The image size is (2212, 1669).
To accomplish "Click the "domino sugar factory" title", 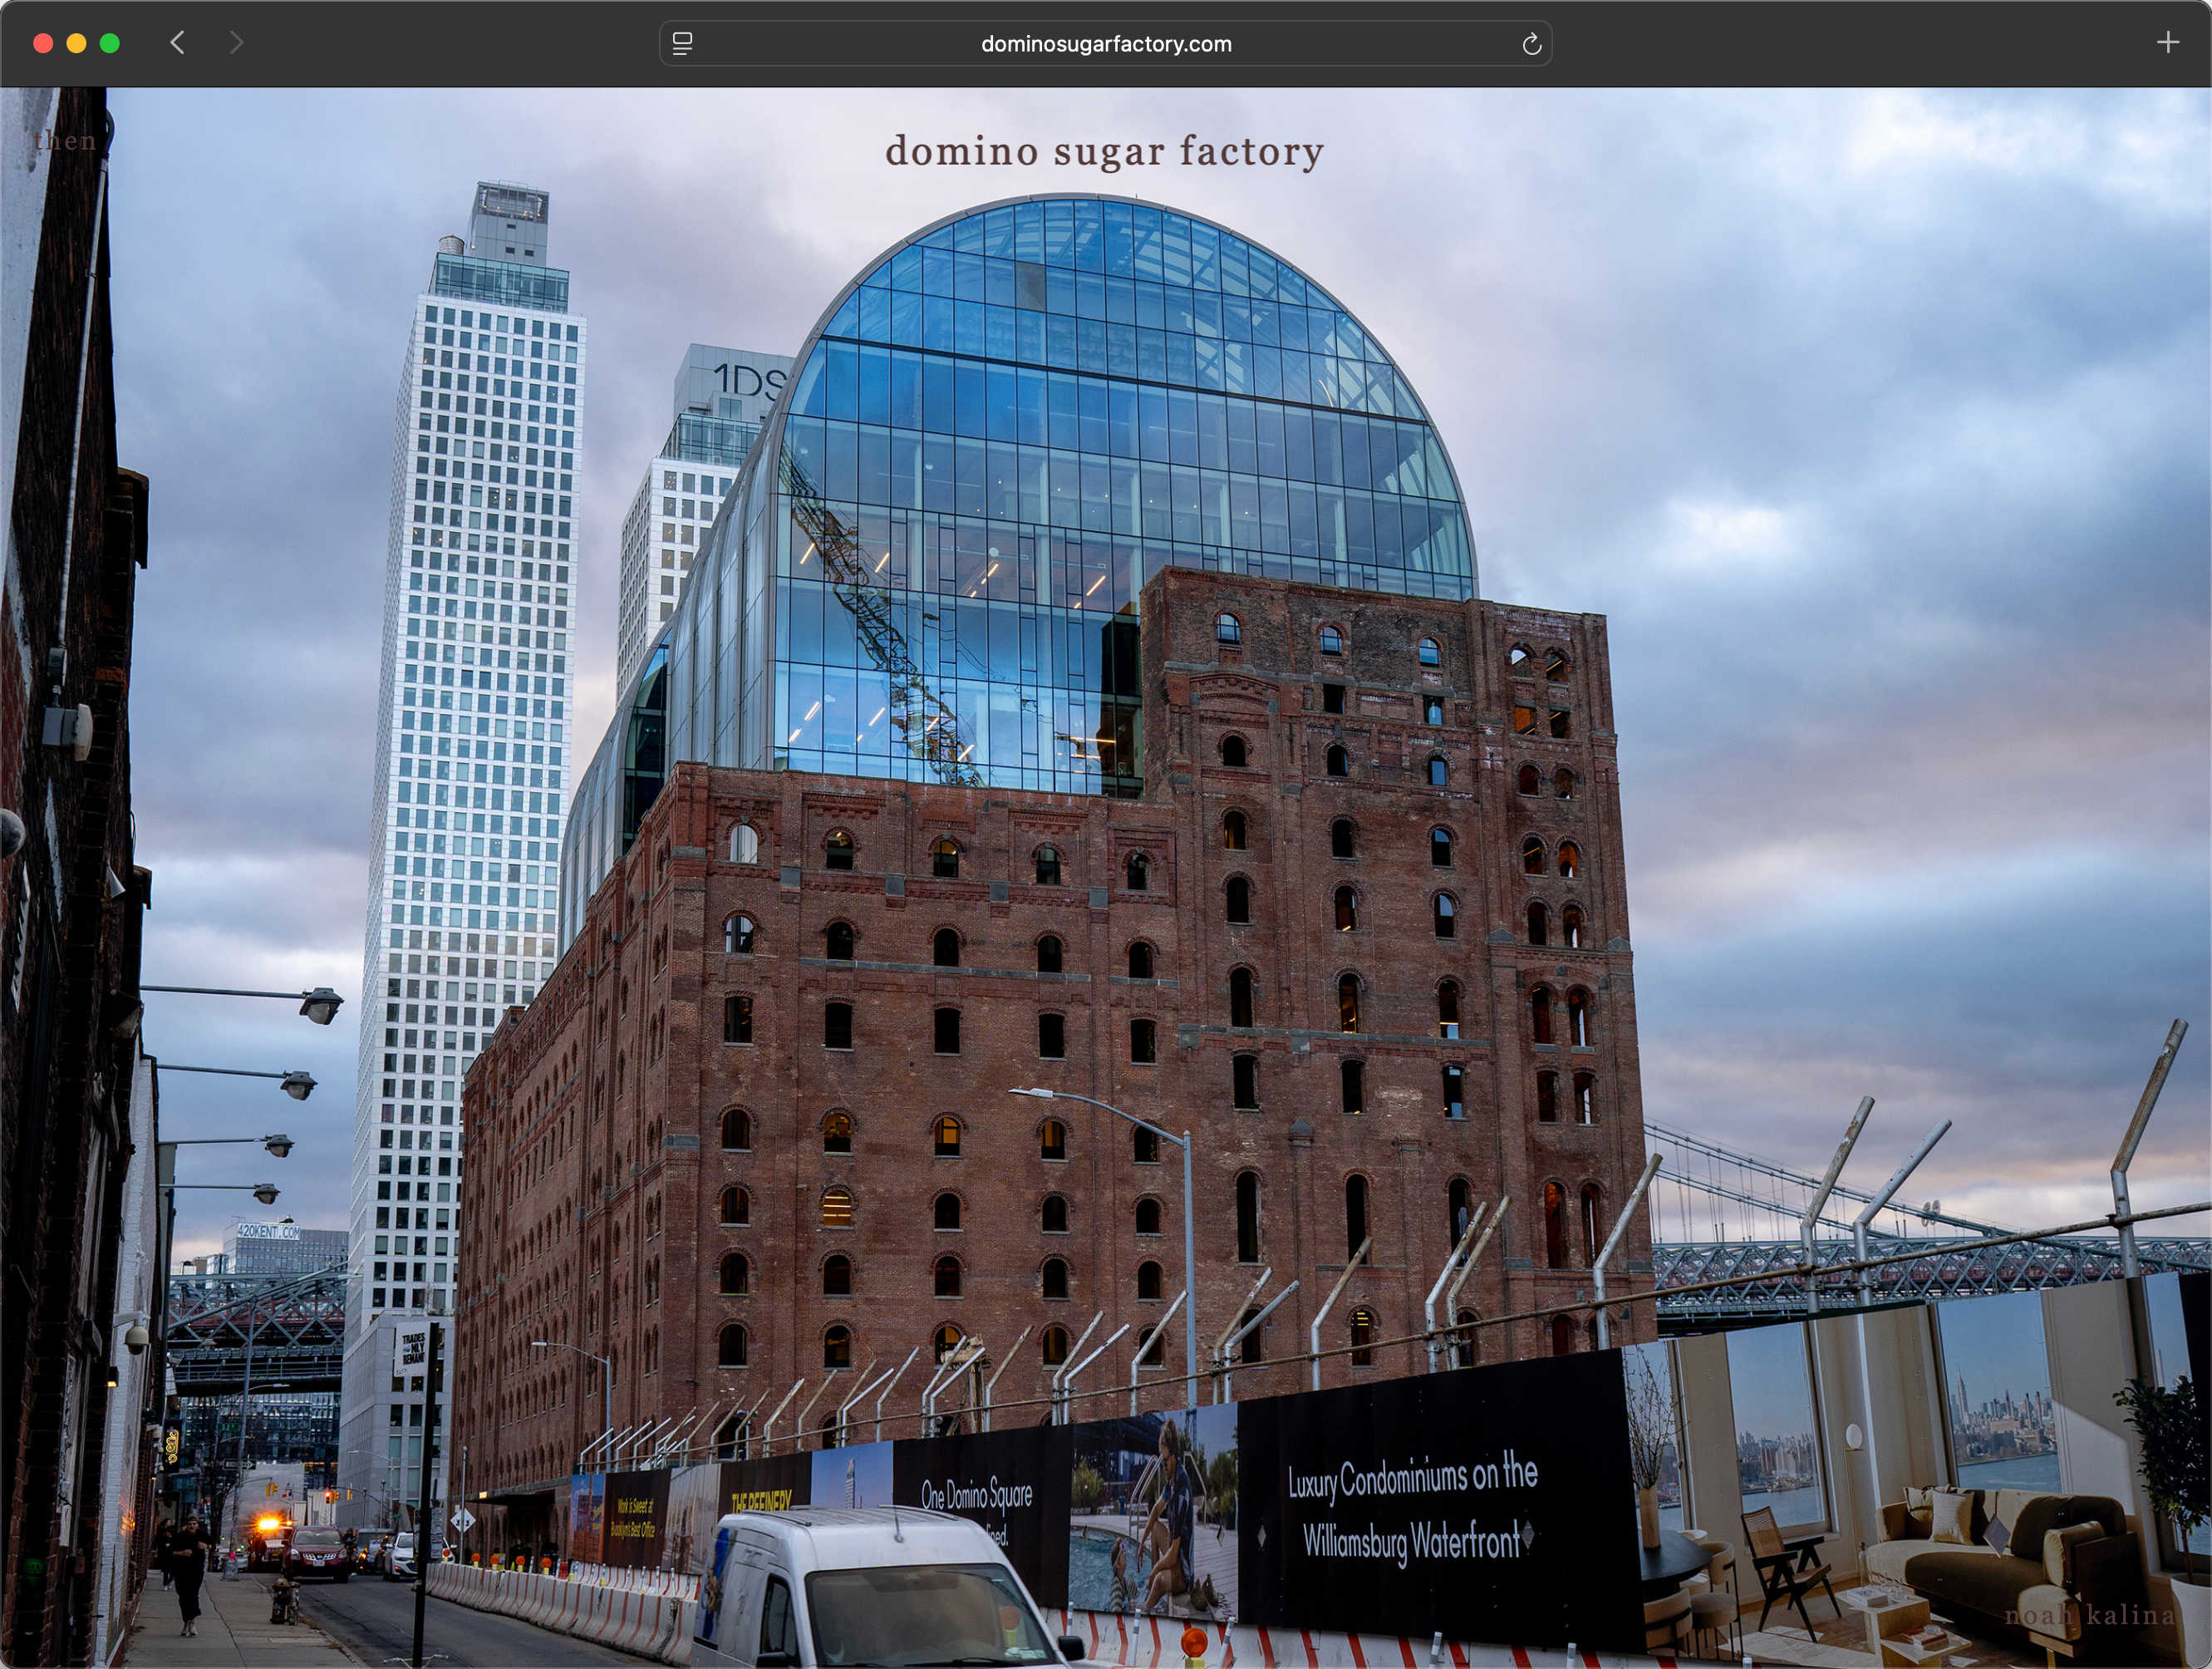I will click(x=1104, y=151).
